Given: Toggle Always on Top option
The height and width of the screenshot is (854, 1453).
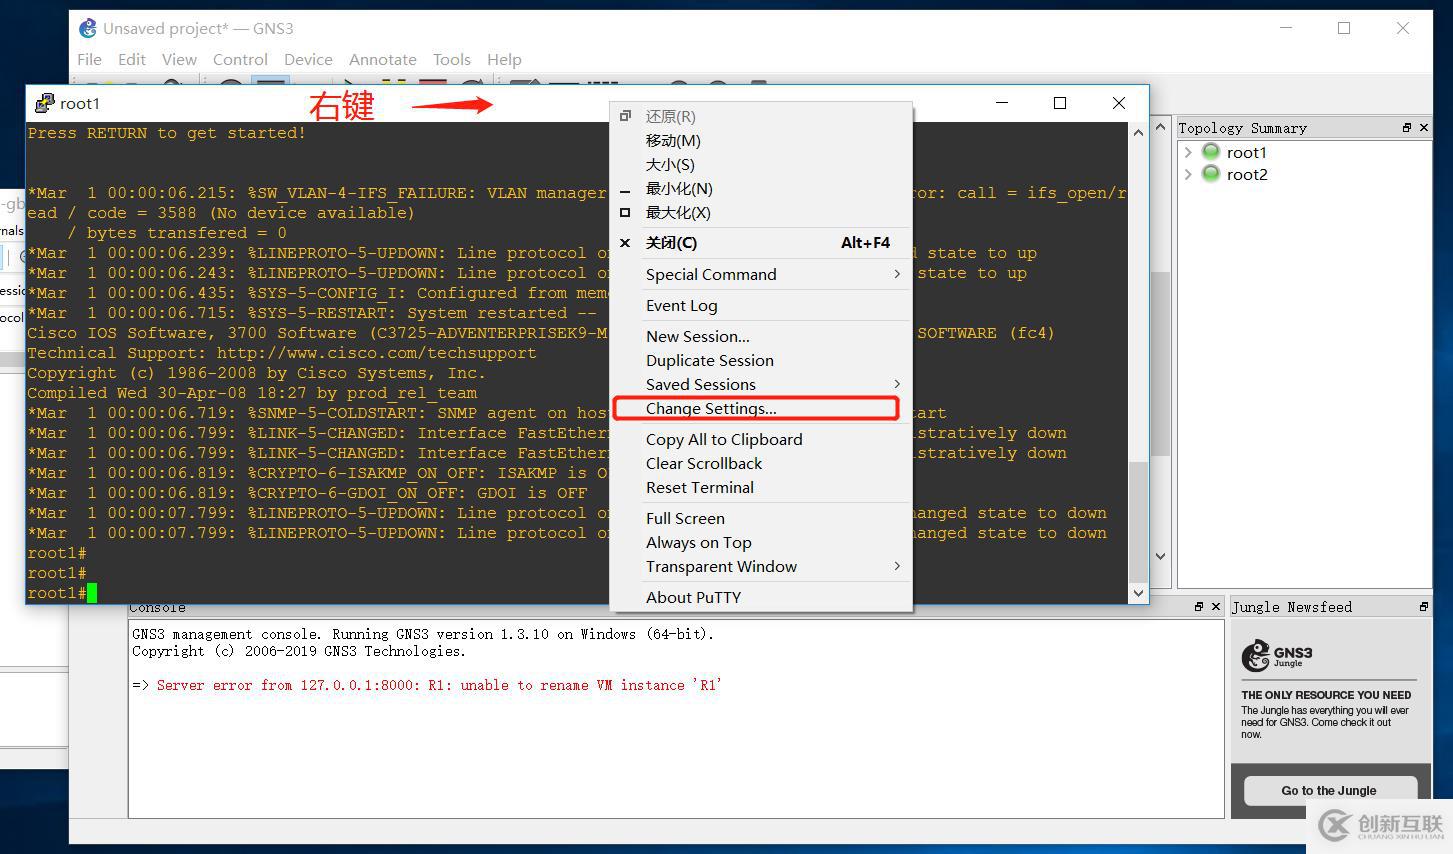Looking at the screenshot, I should coord(761,542).
